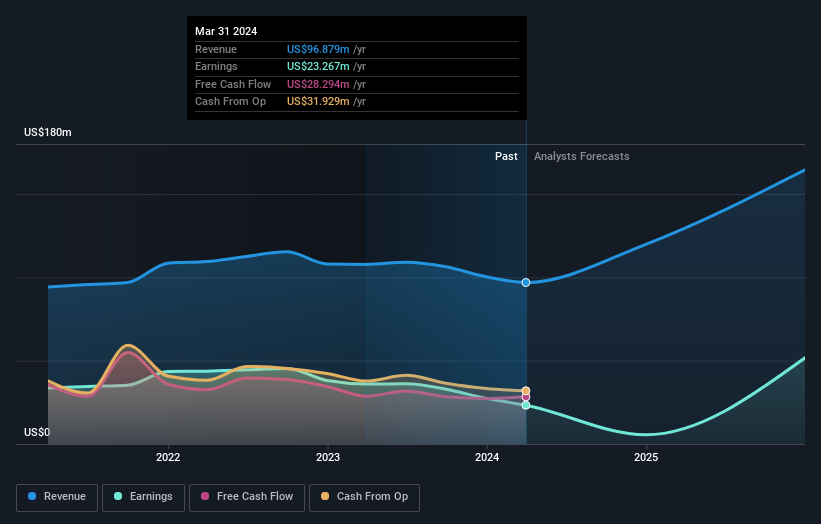Click the US$31.929m cash from op value
821x524 pixels.
coord(318,102)
